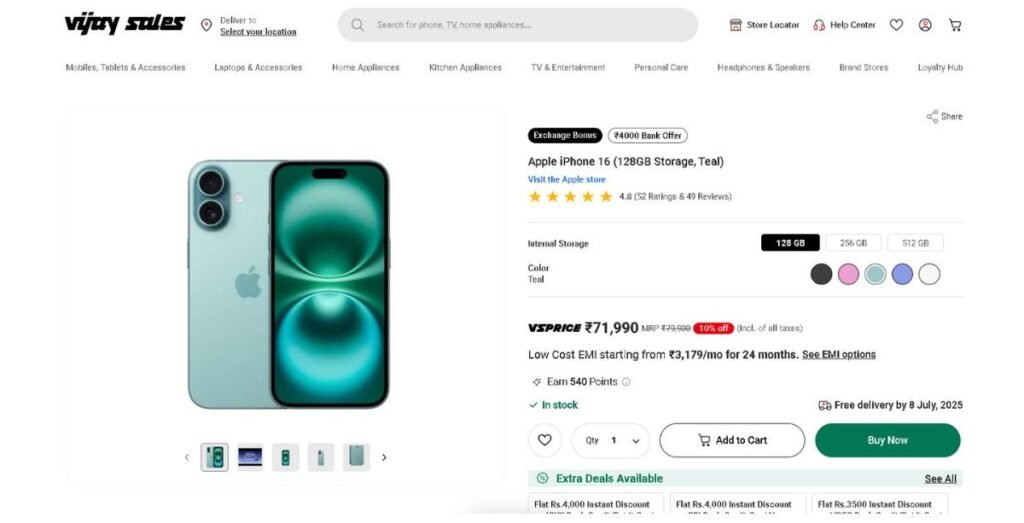Select 256 GB storage option
Image resolution: width=1024 pixels, height=523 pixels.
[x=853, y=243]
